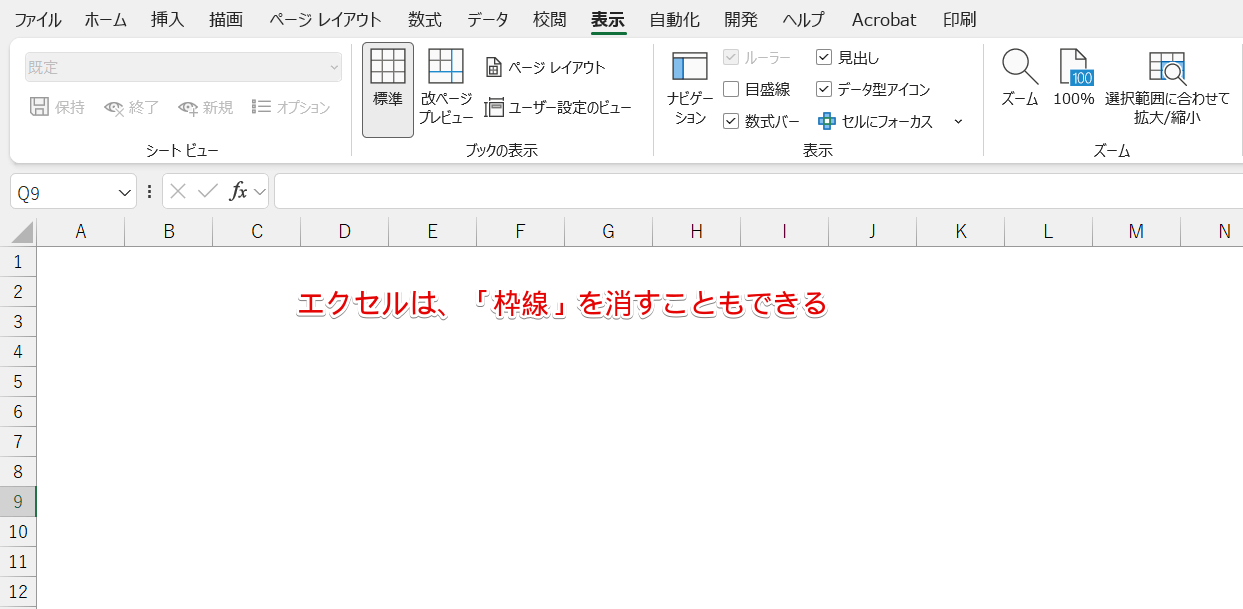Image resolution: width=1243 pixels, height=609 pixels.
Task: Select the データ型アイコン checkbox
Action: coord(824,89)
